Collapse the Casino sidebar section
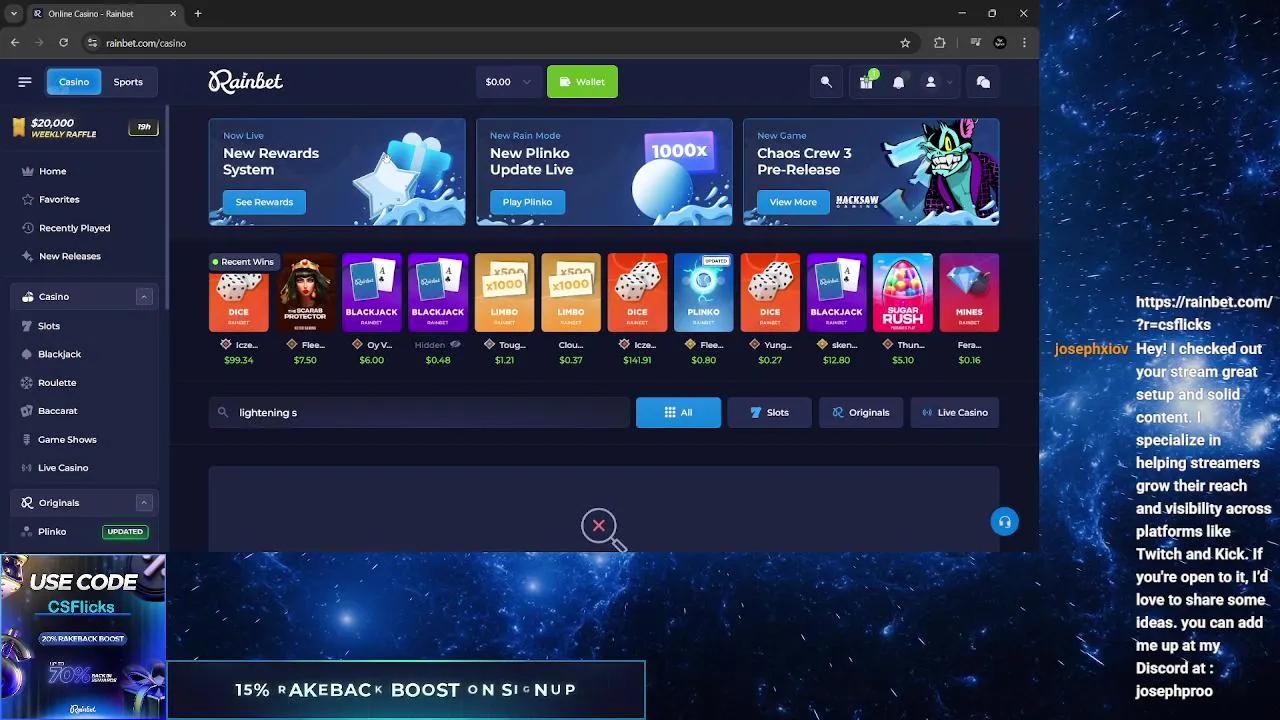The image size is (1280, 720). (143, 297)
